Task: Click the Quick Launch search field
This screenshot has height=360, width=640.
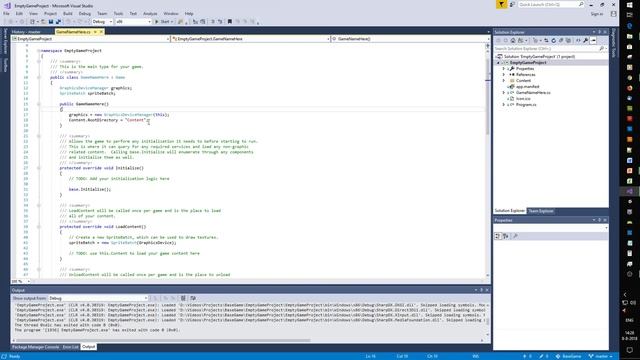Action: (551, 4)
